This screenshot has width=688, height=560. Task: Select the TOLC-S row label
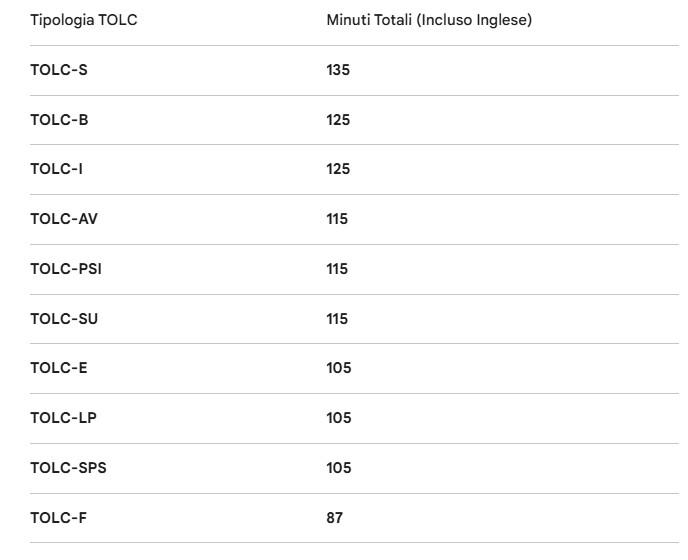pyautogui.click(x=59, y=70)
